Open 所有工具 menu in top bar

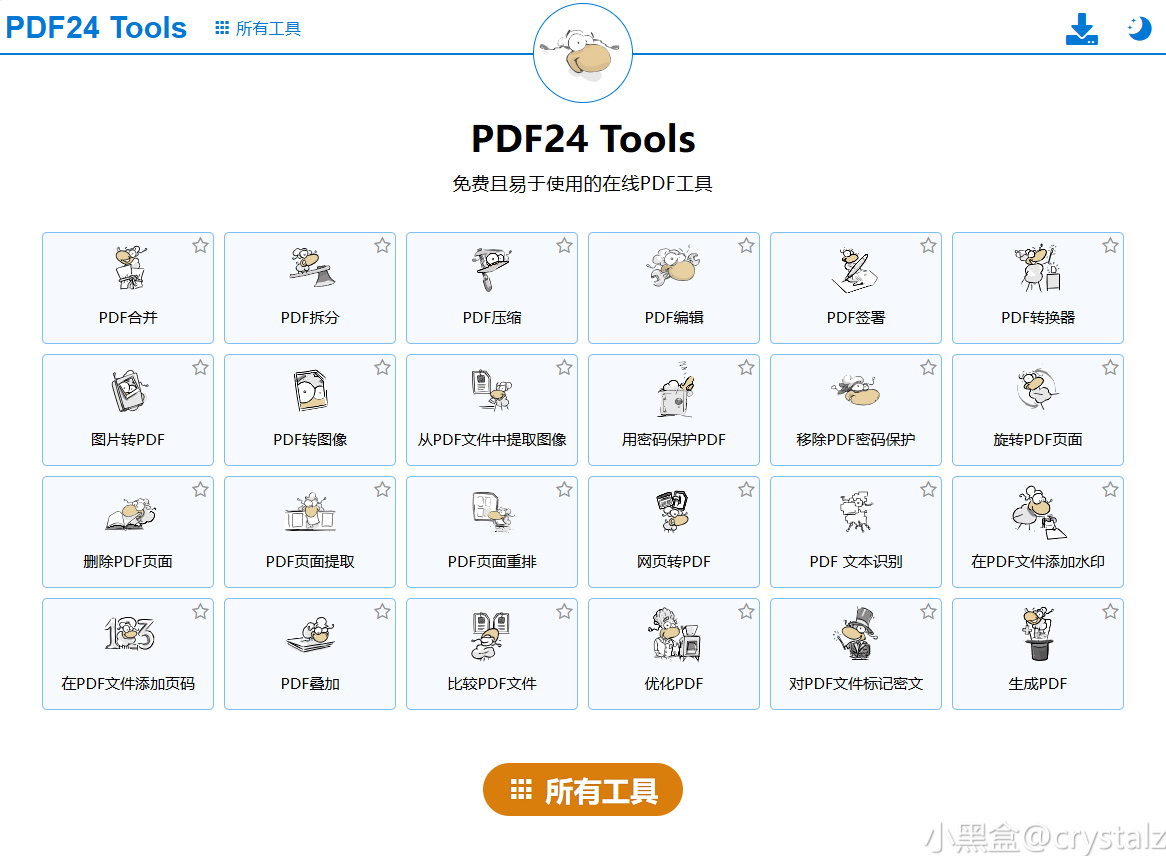(258, 28)
